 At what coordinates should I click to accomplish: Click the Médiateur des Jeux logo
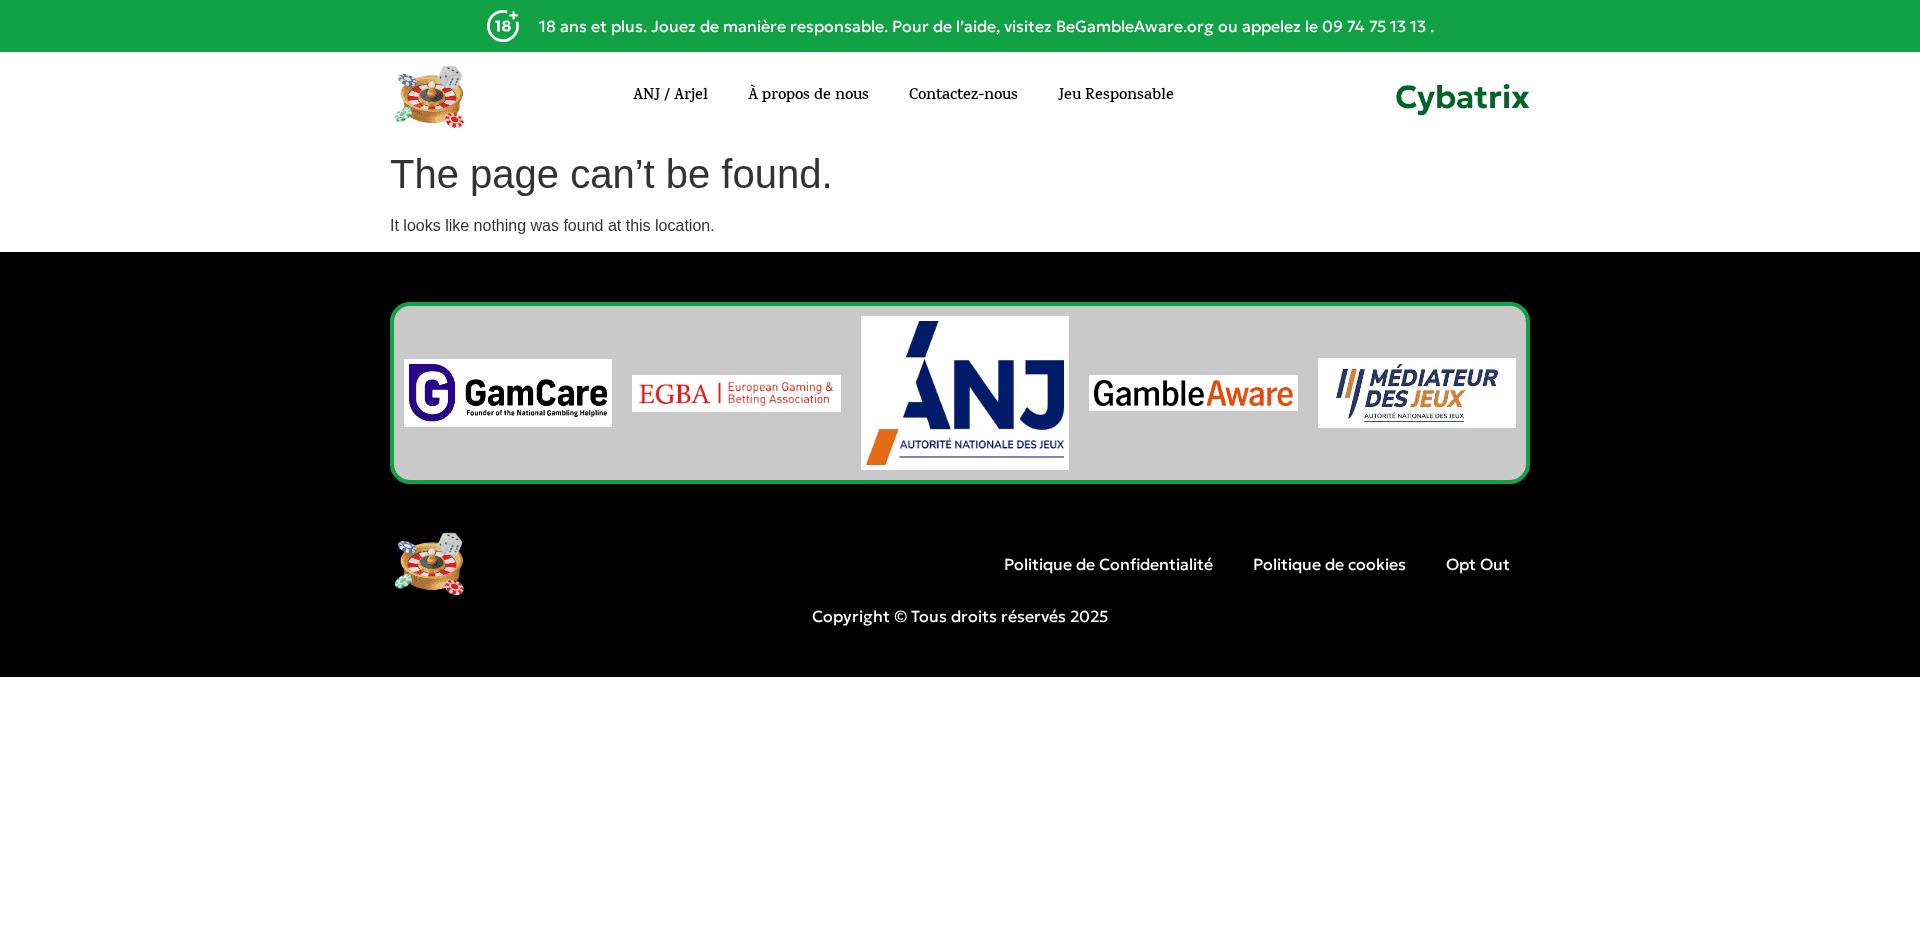1416,392
